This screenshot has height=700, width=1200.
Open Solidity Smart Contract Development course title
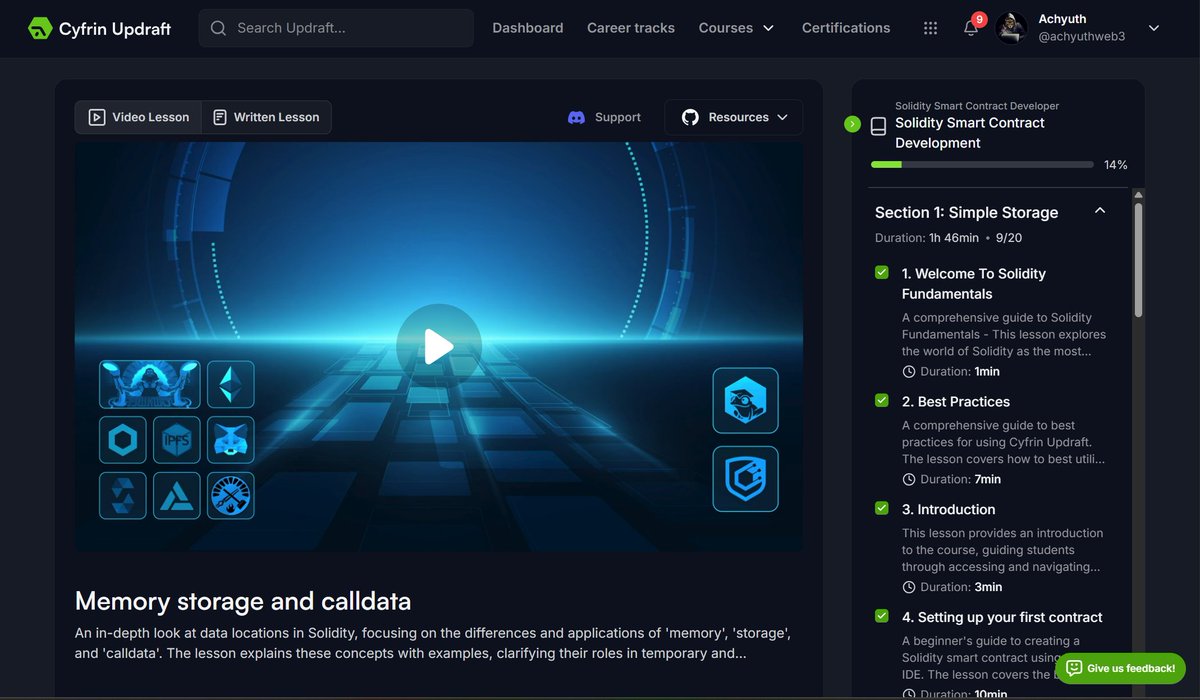969,133
